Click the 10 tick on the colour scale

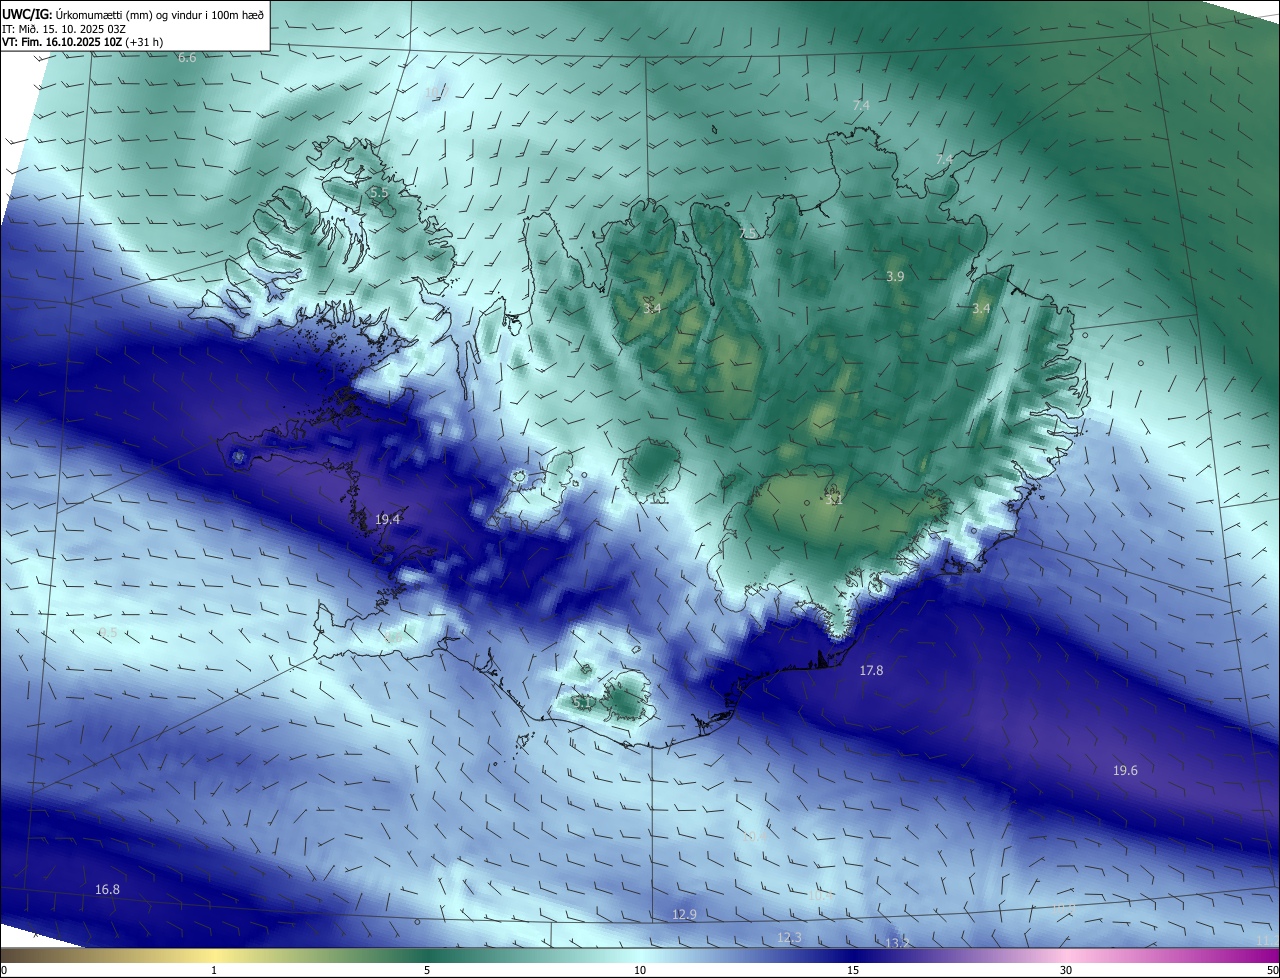pos(640,970)
